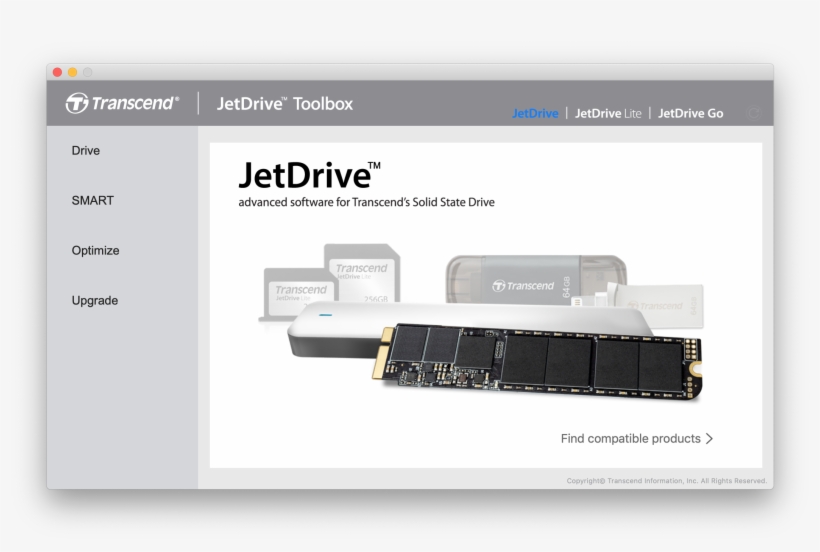This screenshot has width=820, height=552.
Task: Click the SSD circuit board image
Action: click(x=540, y=362)
